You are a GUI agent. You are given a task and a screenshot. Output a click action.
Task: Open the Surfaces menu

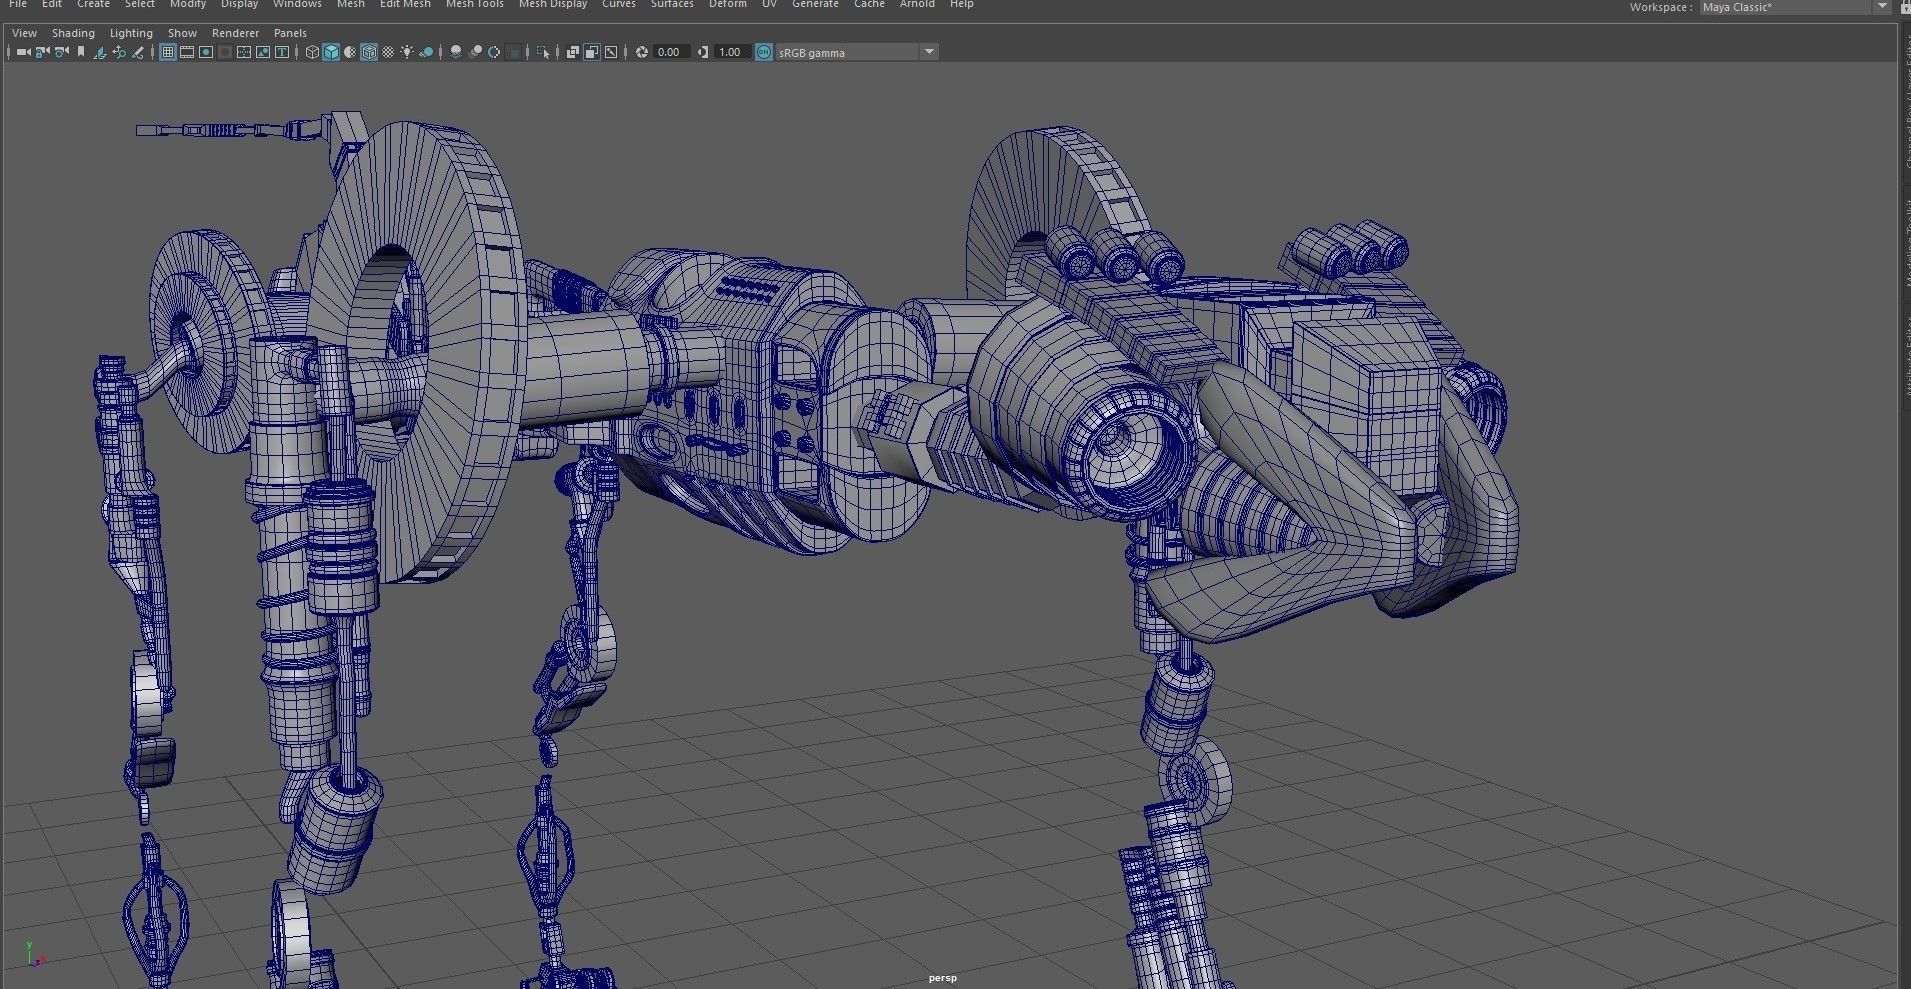point(672,4)
